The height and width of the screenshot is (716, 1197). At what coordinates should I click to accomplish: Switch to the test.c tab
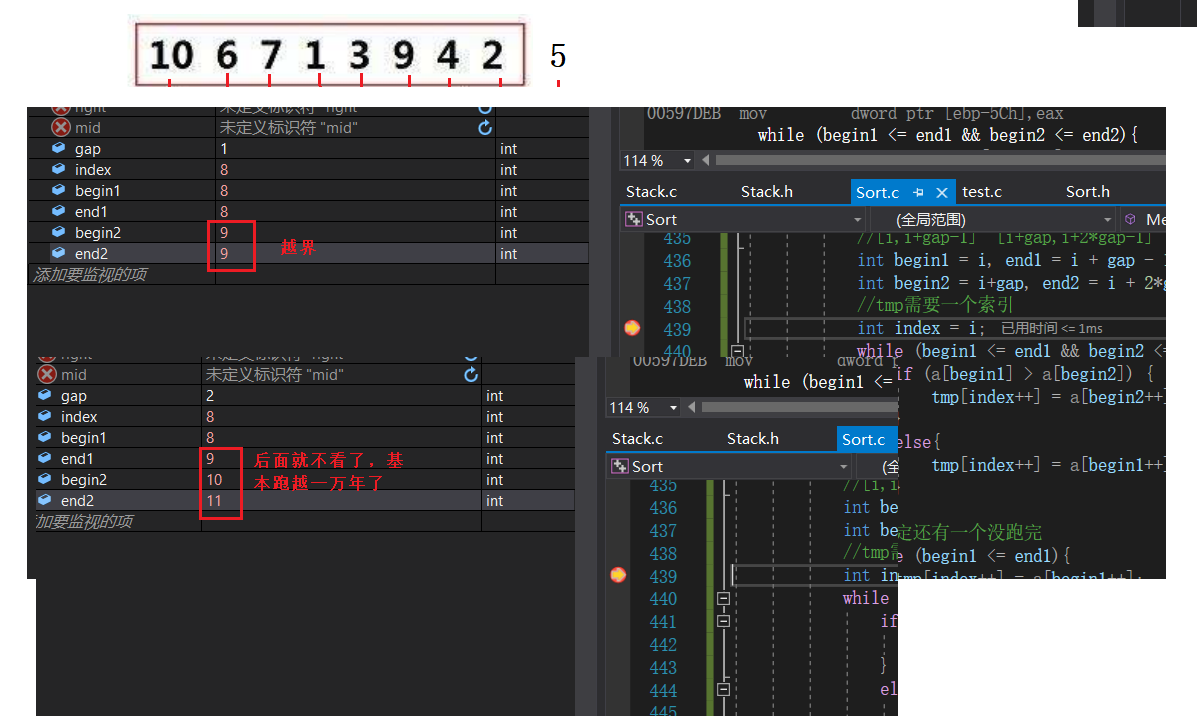click(x=982, y=192)
